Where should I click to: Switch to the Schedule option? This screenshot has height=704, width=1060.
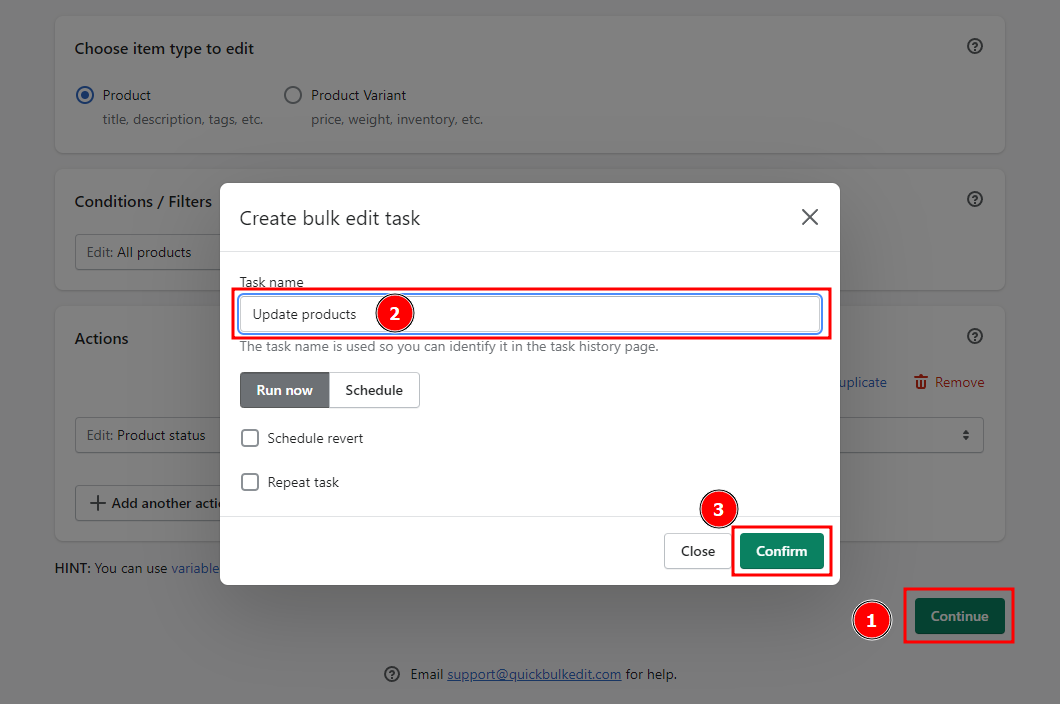tap(374, 390)
